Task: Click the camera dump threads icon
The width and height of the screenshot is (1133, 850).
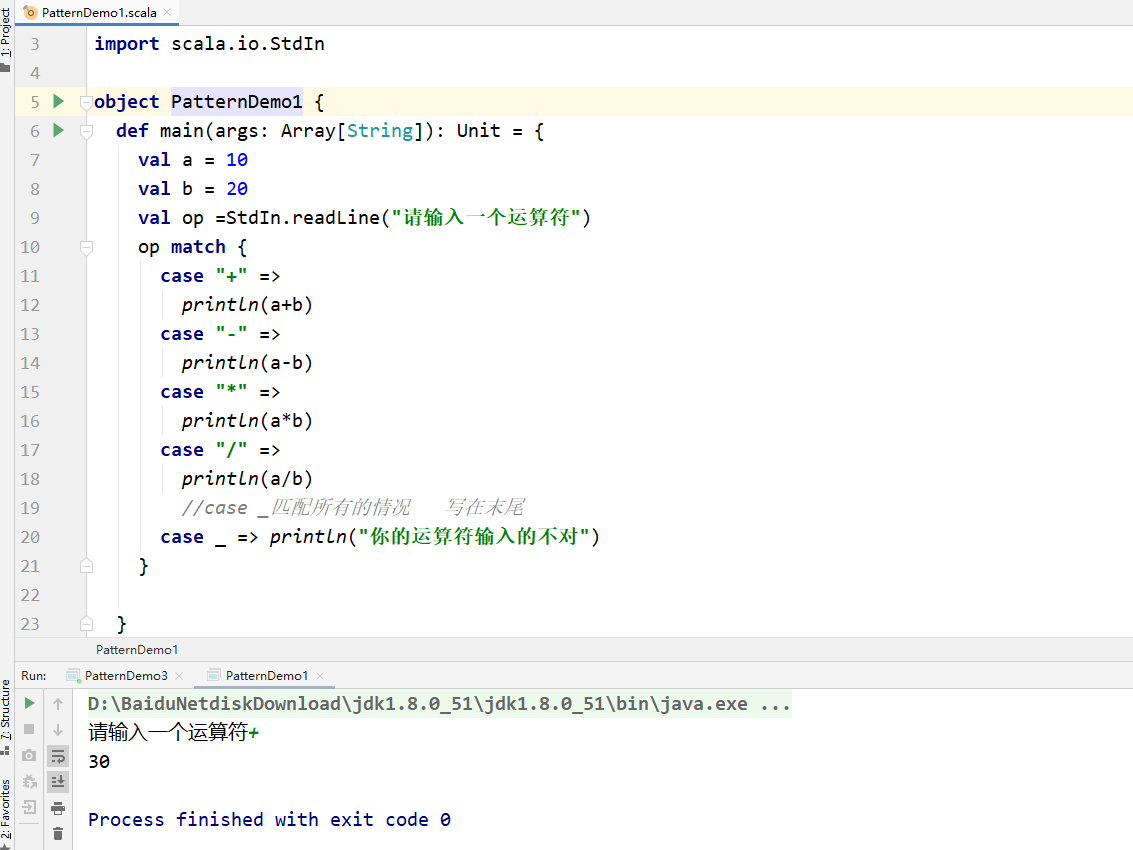Action: pyautogui.click(x=29, y=755)
